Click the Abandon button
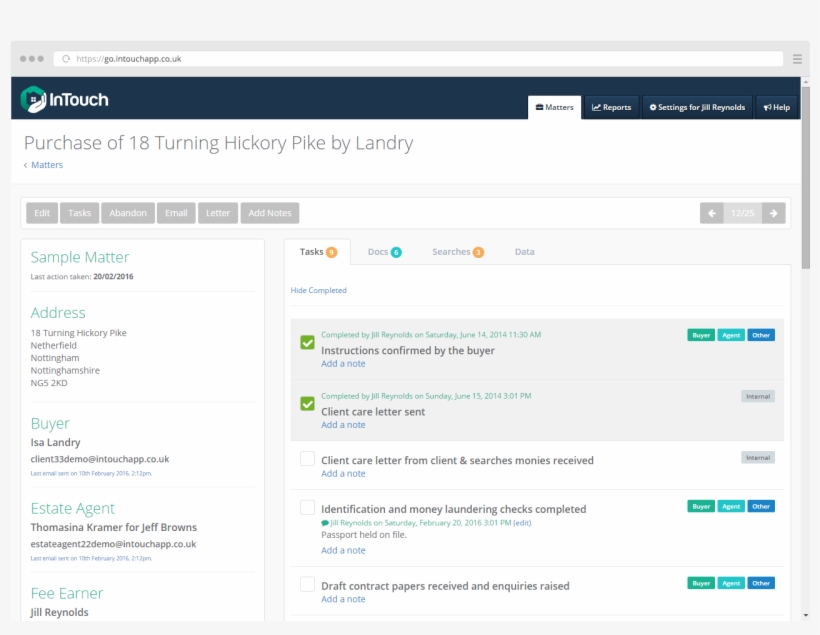The height and width of the screenshot is (635, 820). pyautogui.click(x=127, y=212)
